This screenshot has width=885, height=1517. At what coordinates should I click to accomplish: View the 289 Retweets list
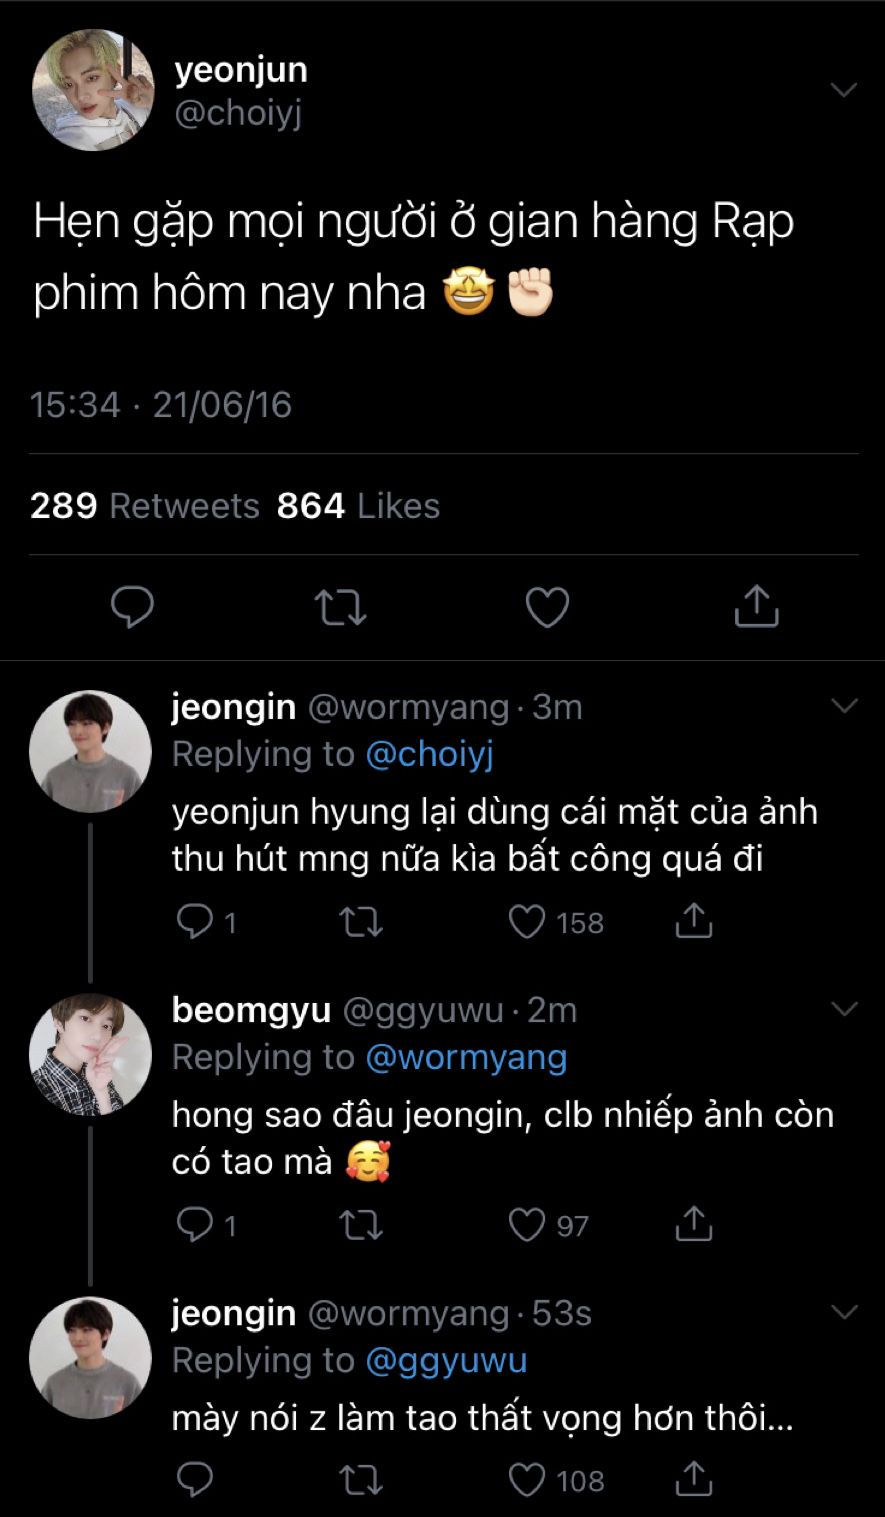coord(145,506)
